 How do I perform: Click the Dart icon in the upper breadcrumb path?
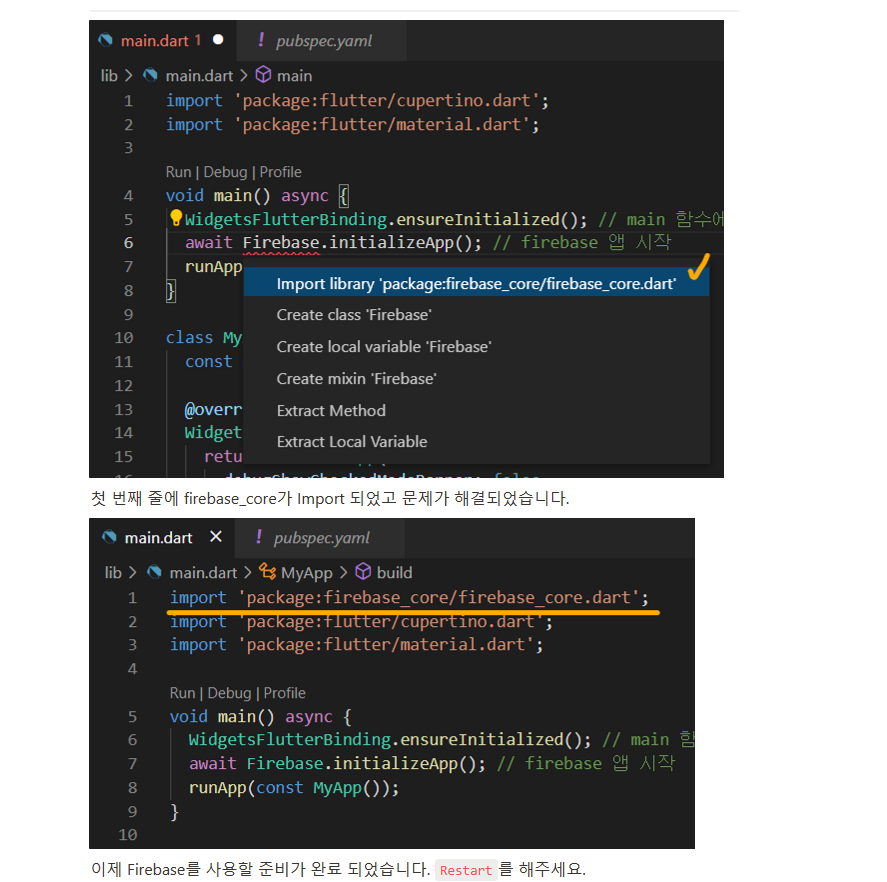(150, 75)
